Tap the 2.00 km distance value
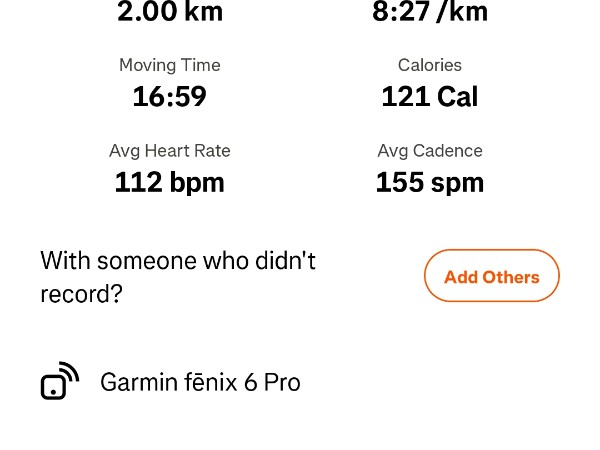The image size is (600, 450). [170, 12]
